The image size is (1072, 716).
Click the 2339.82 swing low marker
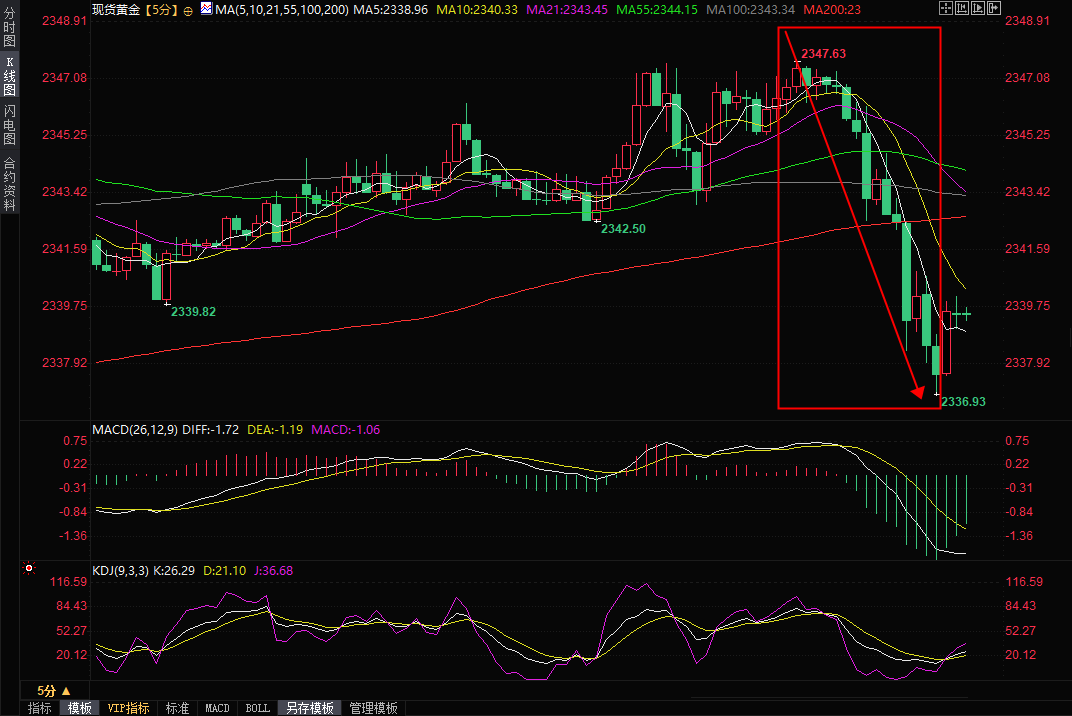pos(193,311)
